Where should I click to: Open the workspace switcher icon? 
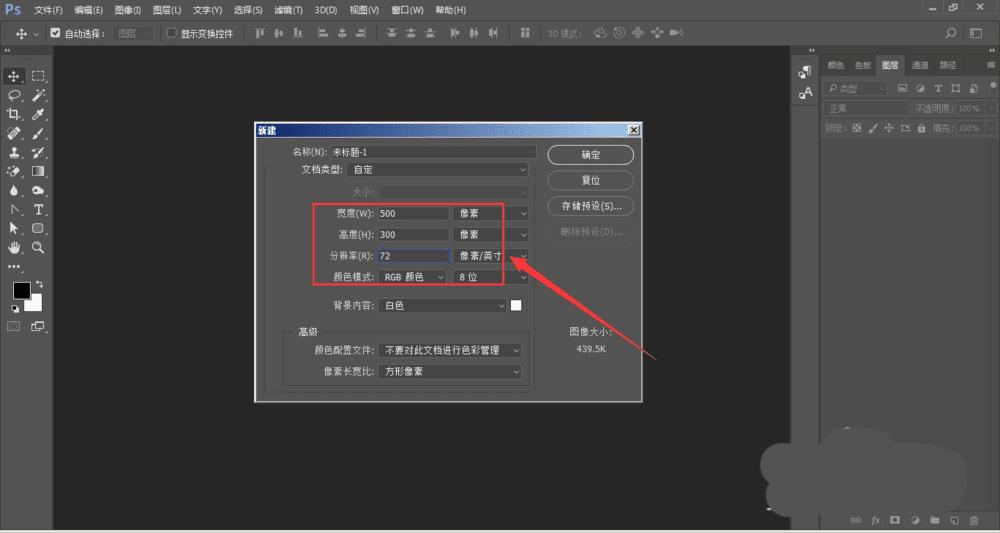[x=975, y=33]
